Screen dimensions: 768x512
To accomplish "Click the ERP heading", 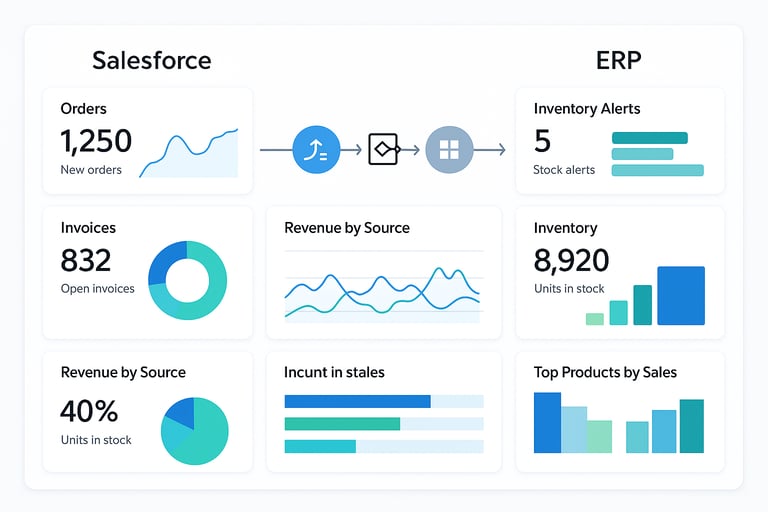I will click(x=619, y=61).
